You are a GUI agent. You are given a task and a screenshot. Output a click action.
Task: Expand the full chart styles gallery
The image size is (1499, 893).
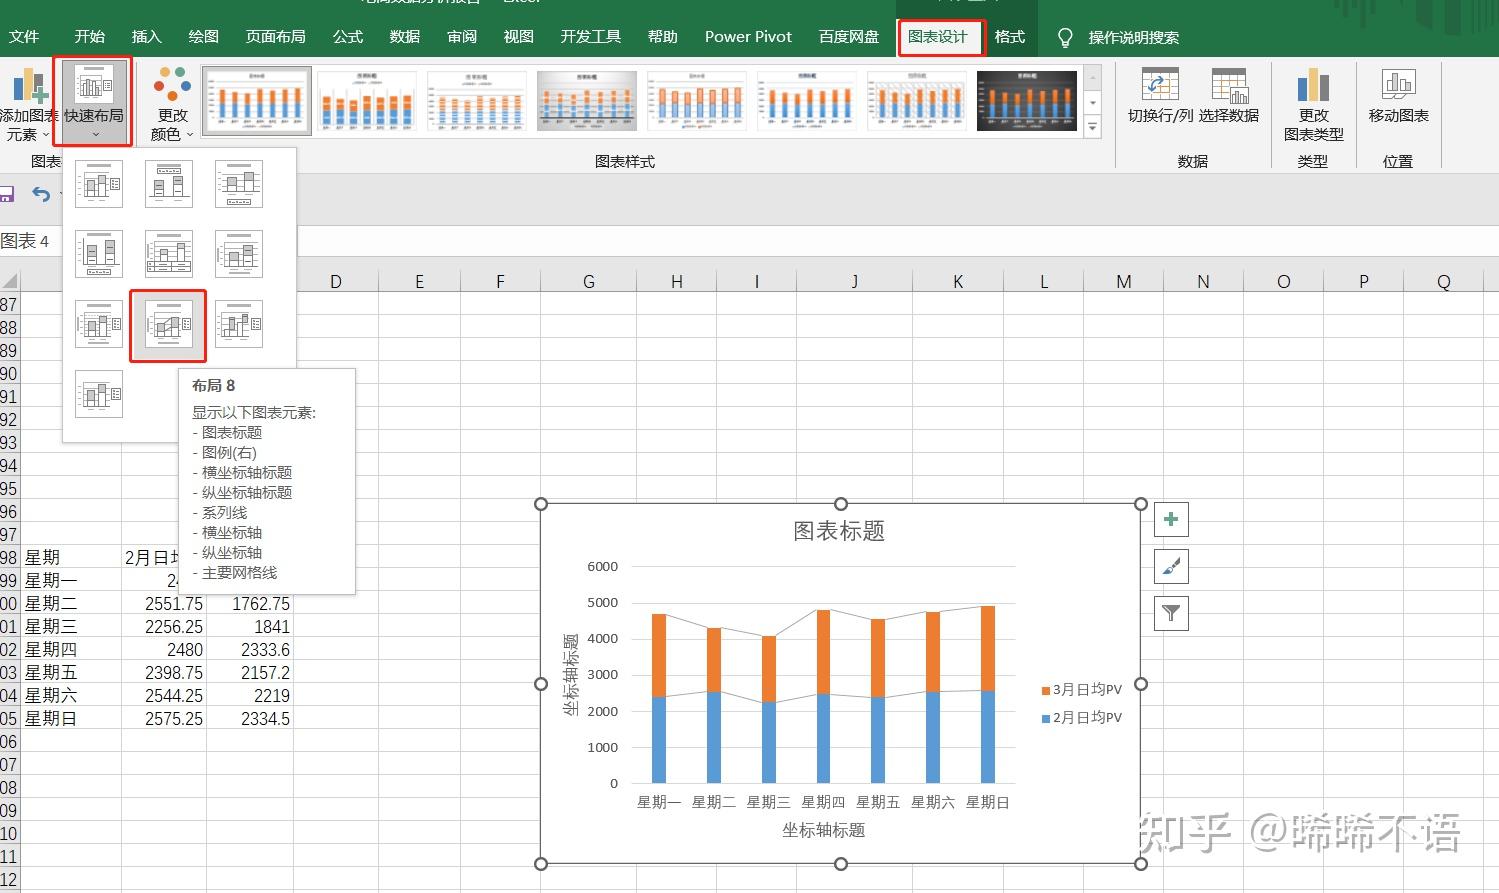point(1093,127)
